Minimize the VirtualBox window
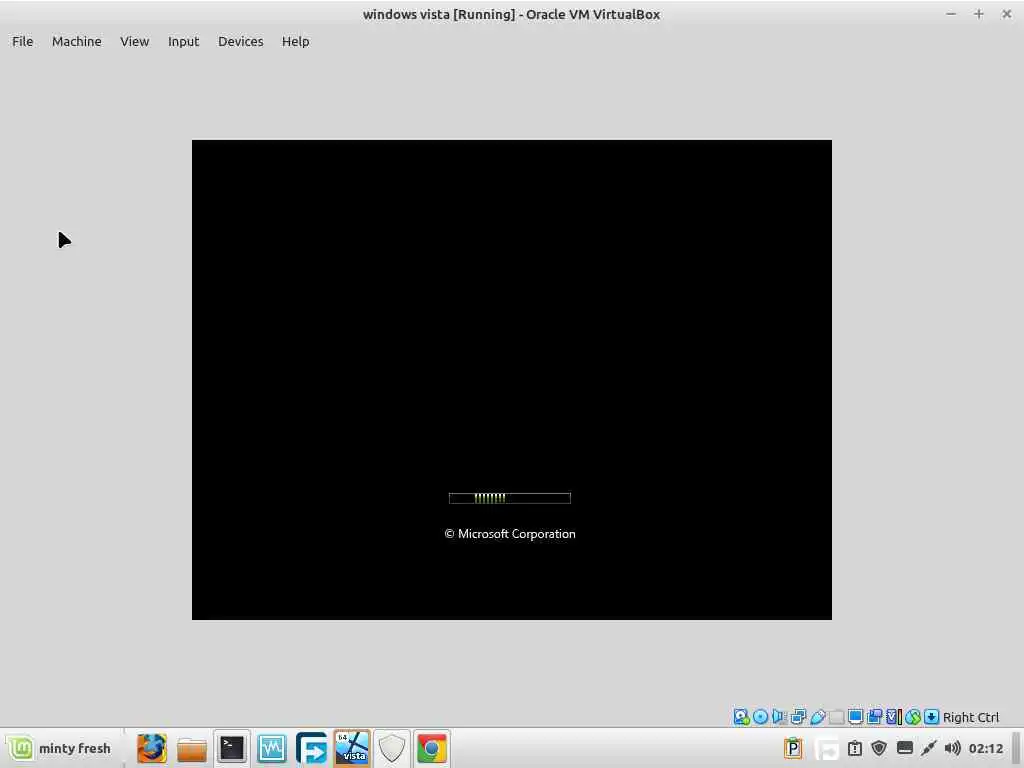This screenshot has height=768, width=1024. click(951, 14)
